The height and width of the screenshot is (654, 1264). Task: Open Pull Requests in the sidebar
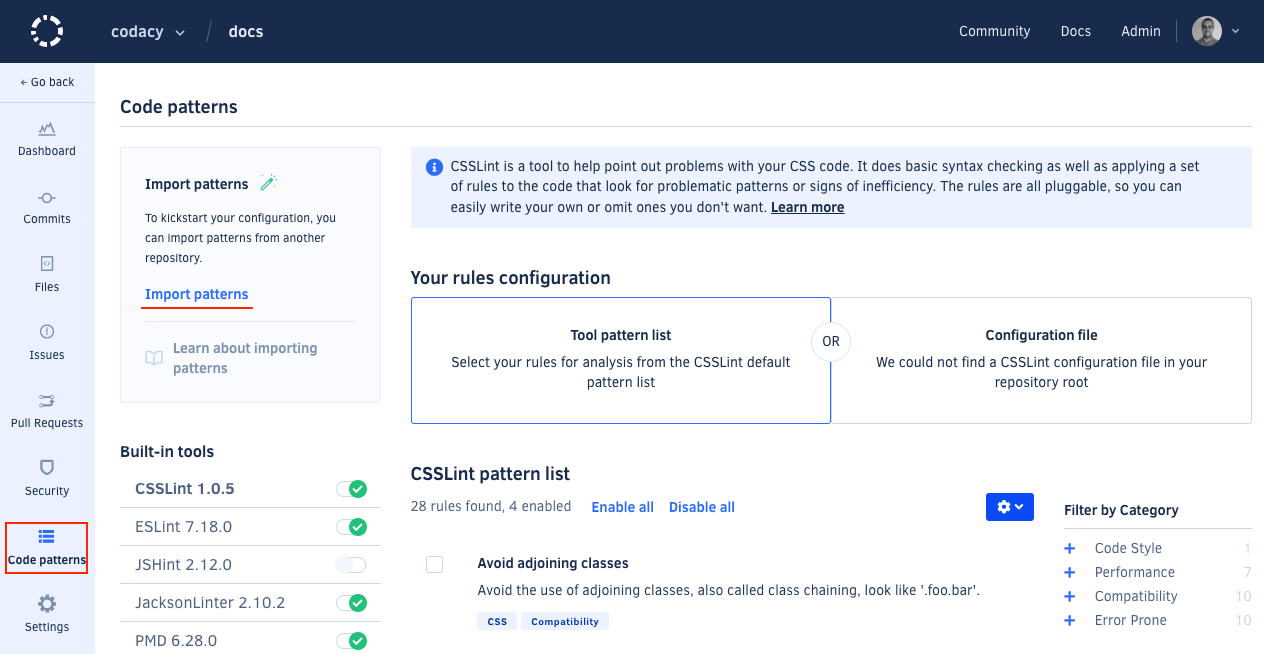(x=46, y=411)
